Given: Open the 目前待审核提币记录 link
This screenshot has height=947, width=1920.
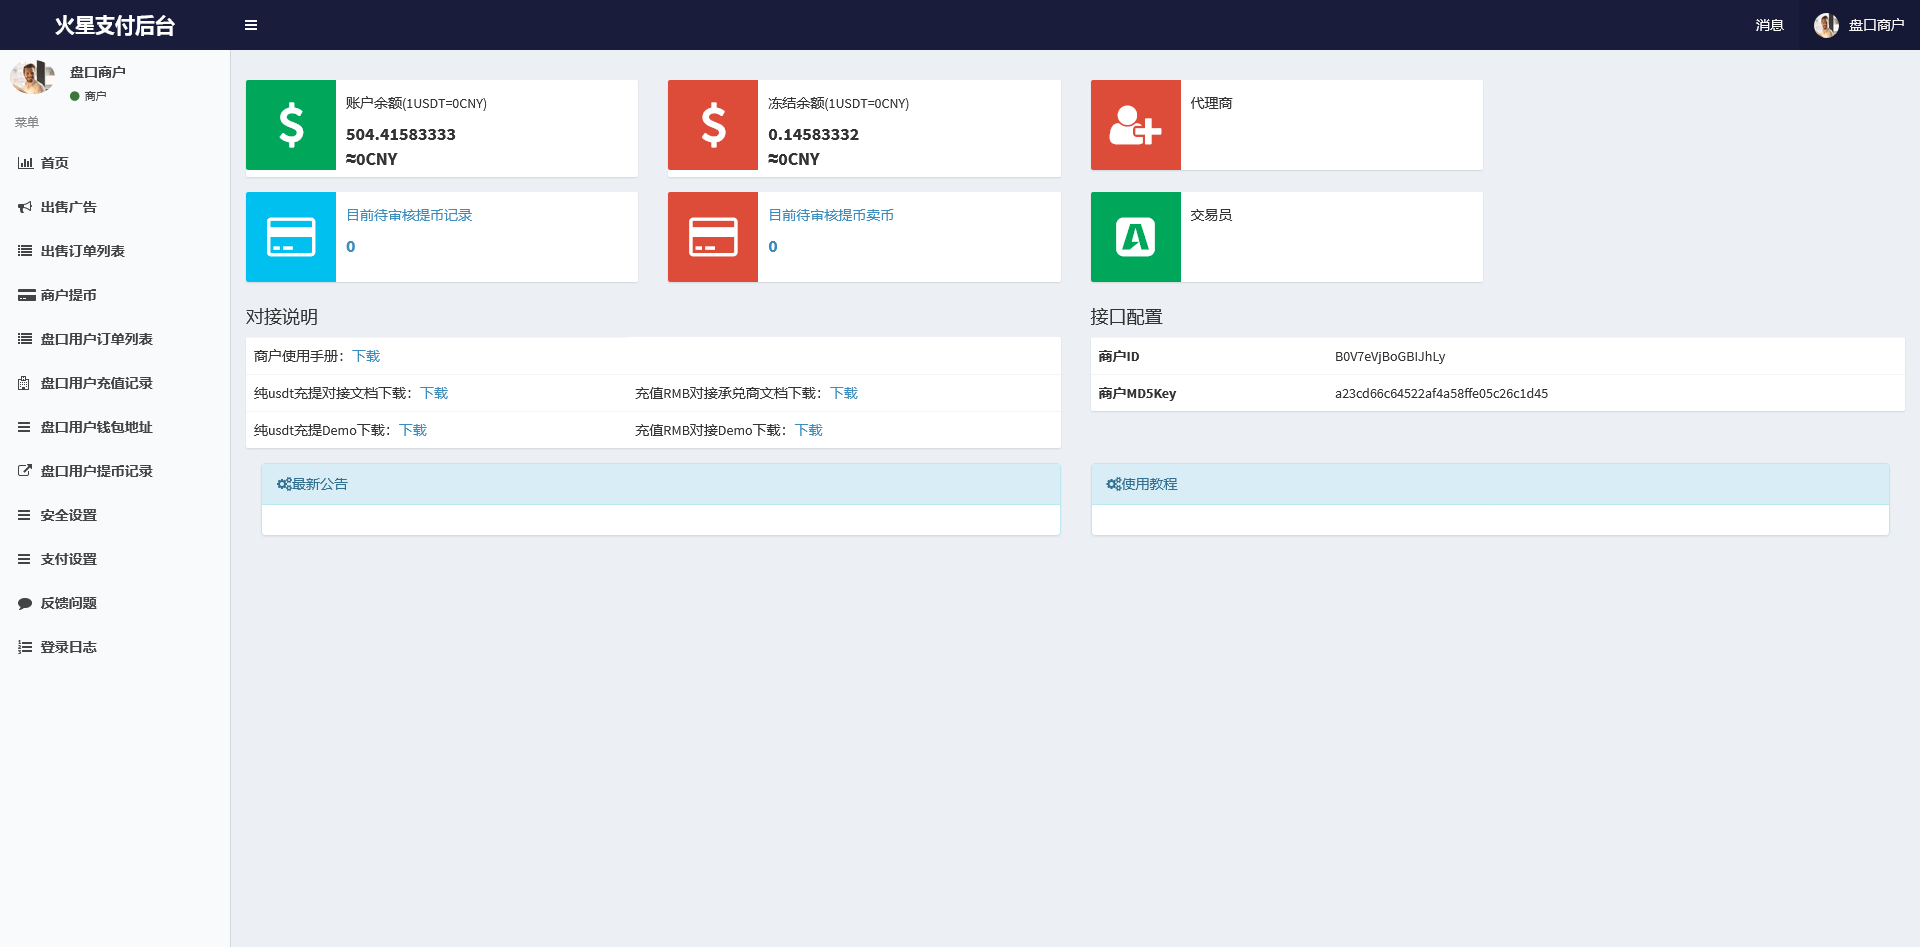Looking at the screenshot, I should [408, 214].
